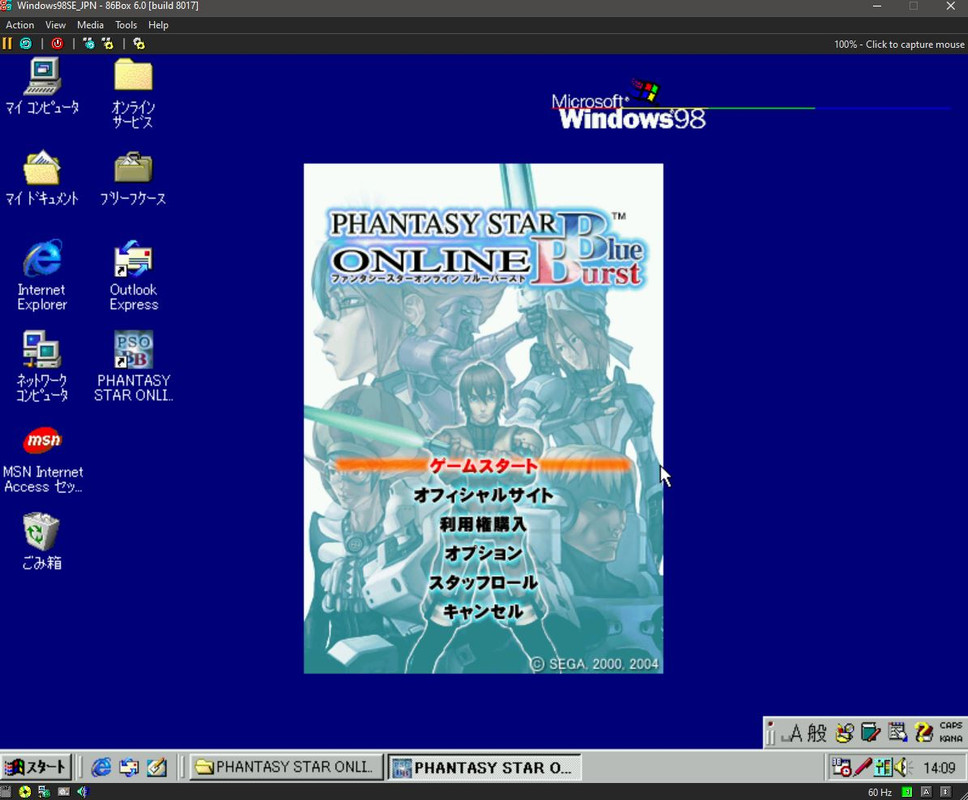The height and width of the screenshot is (800, 968).
Task: Select ごみ箱 recycle bin icon
Action: pos(42,541)
